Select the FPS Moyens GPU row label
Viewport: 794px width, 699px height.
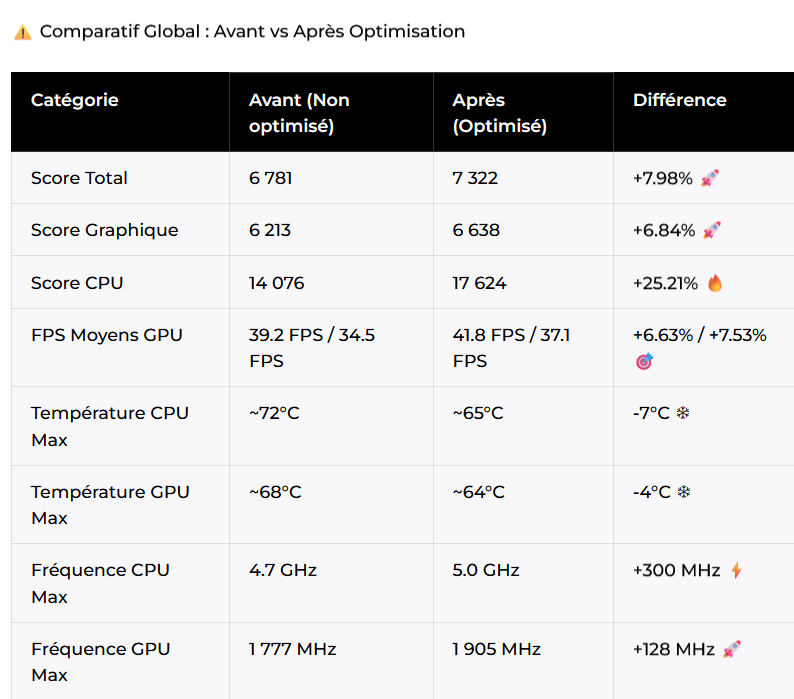tap(107, 335)
